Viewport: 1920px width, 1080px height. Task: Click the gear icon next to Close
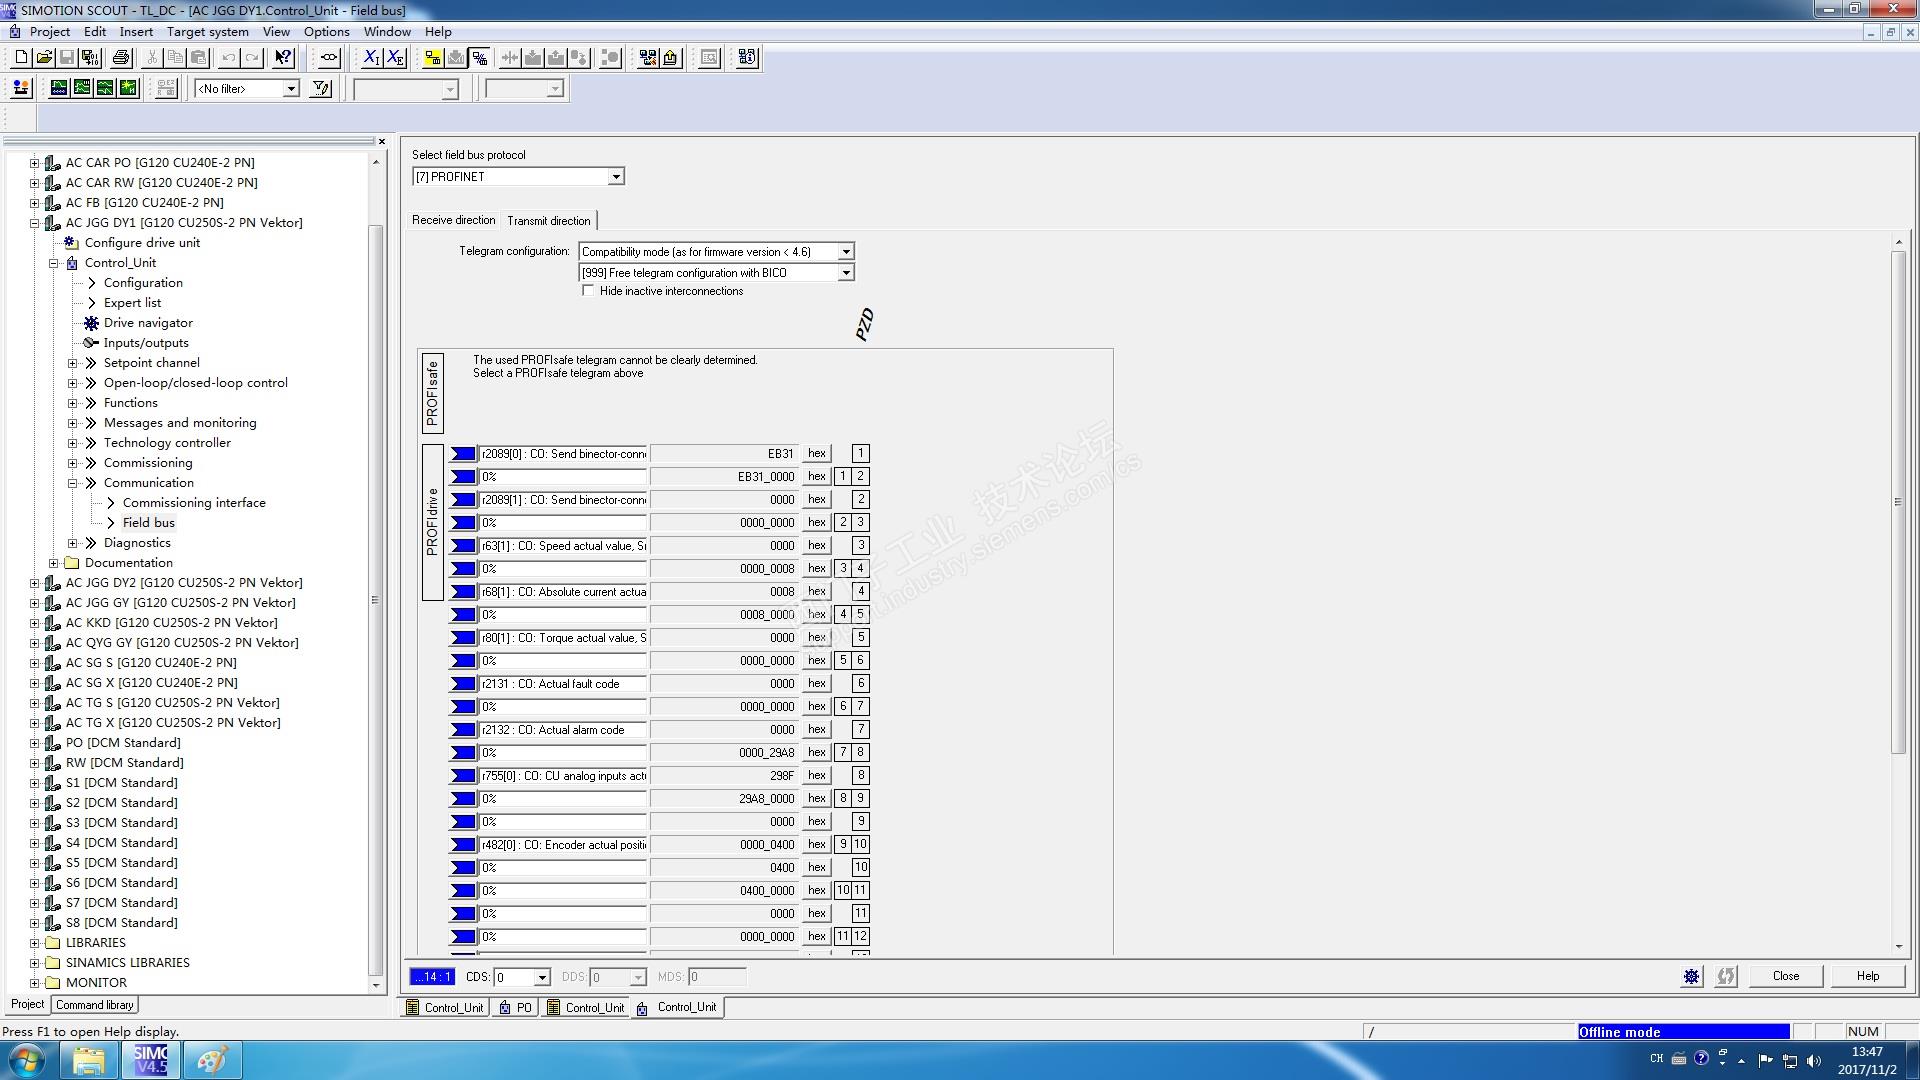1691,976
